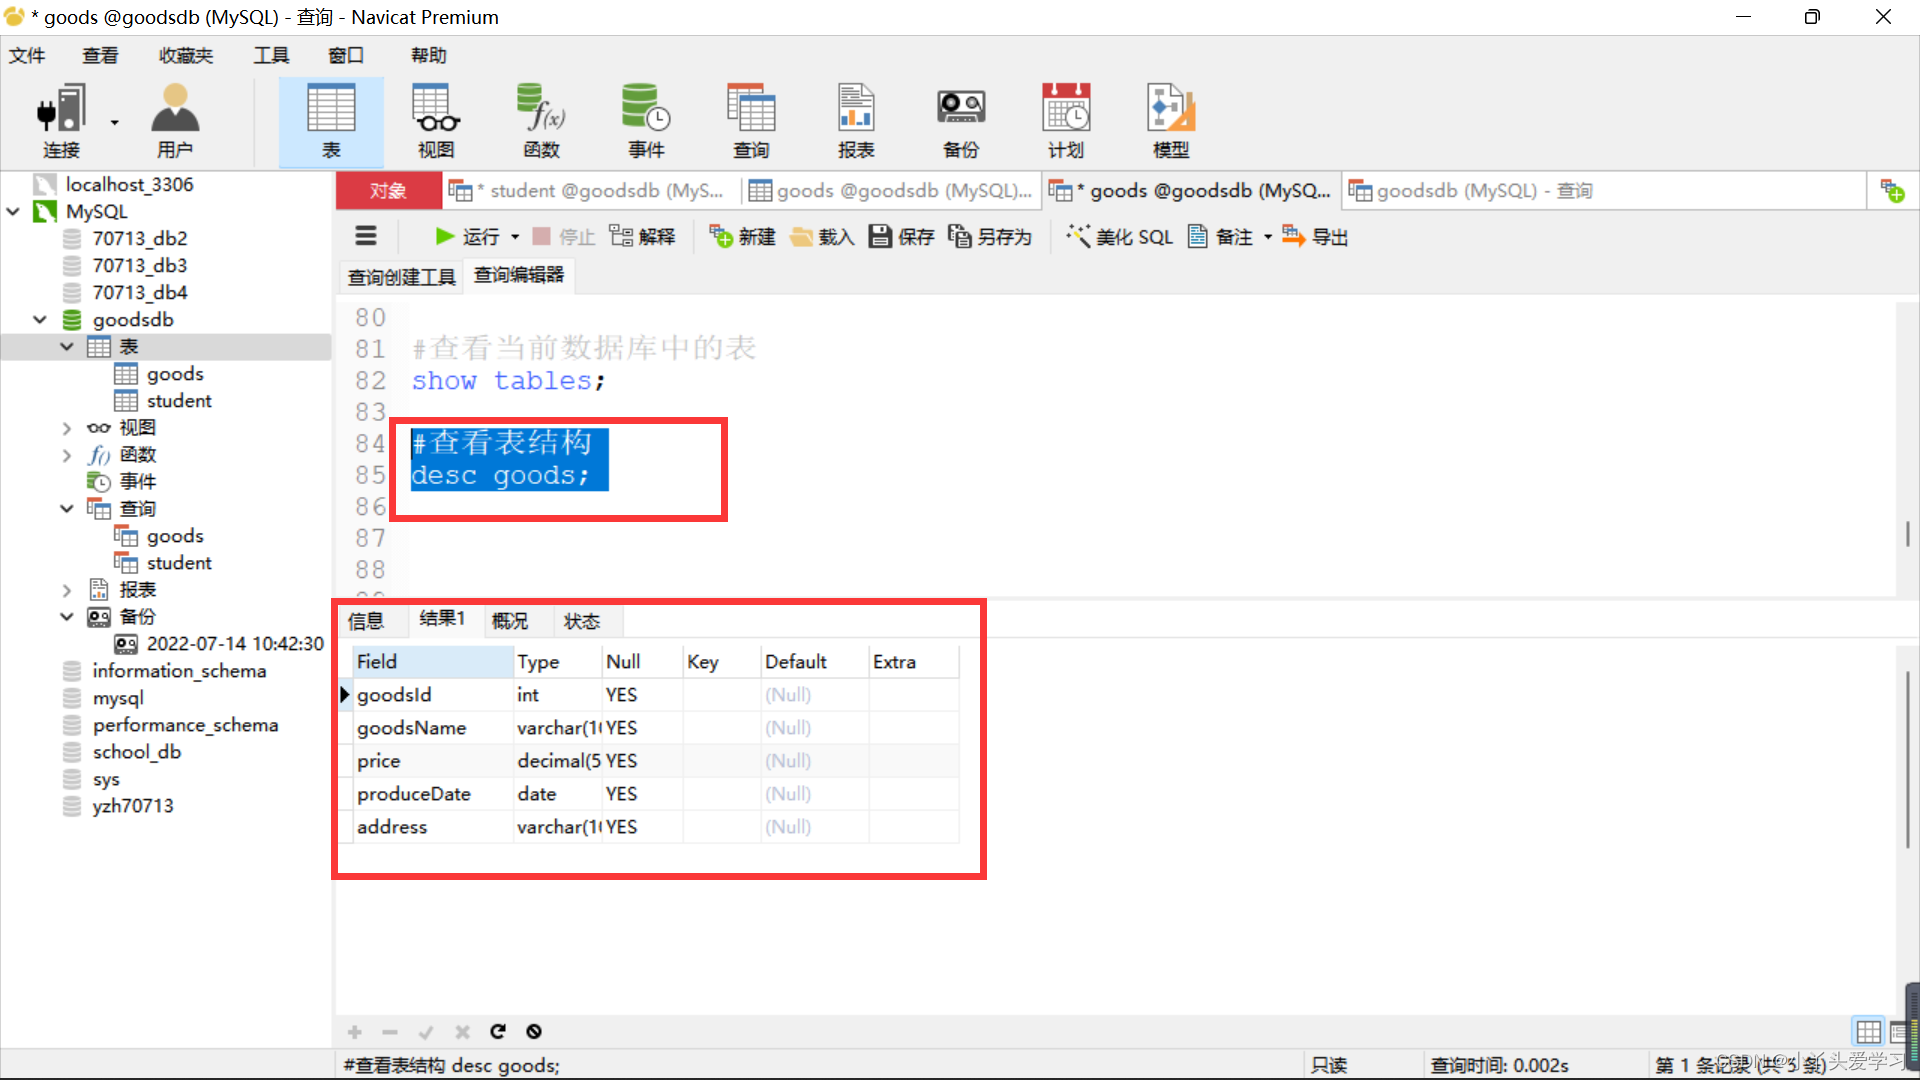Create new query with 新建 button

pyautogui.click(x=742, y=236)
